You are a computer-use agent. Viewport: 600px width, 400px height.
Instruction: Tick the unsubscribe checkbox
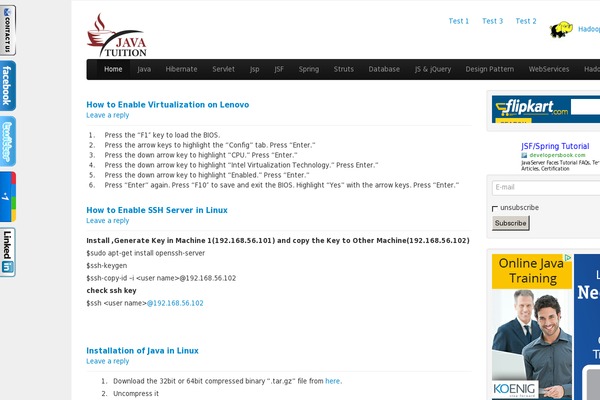click(x=494, y=208)
